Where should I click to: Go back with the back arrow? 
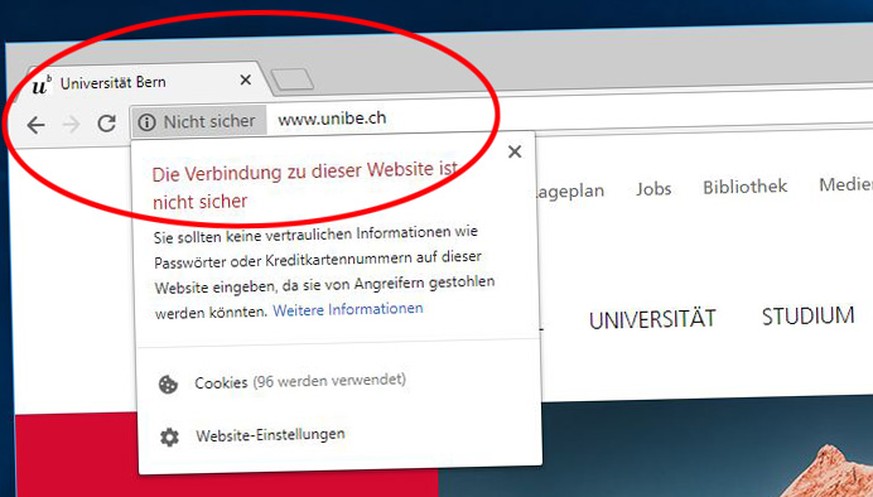coord(36,125)
